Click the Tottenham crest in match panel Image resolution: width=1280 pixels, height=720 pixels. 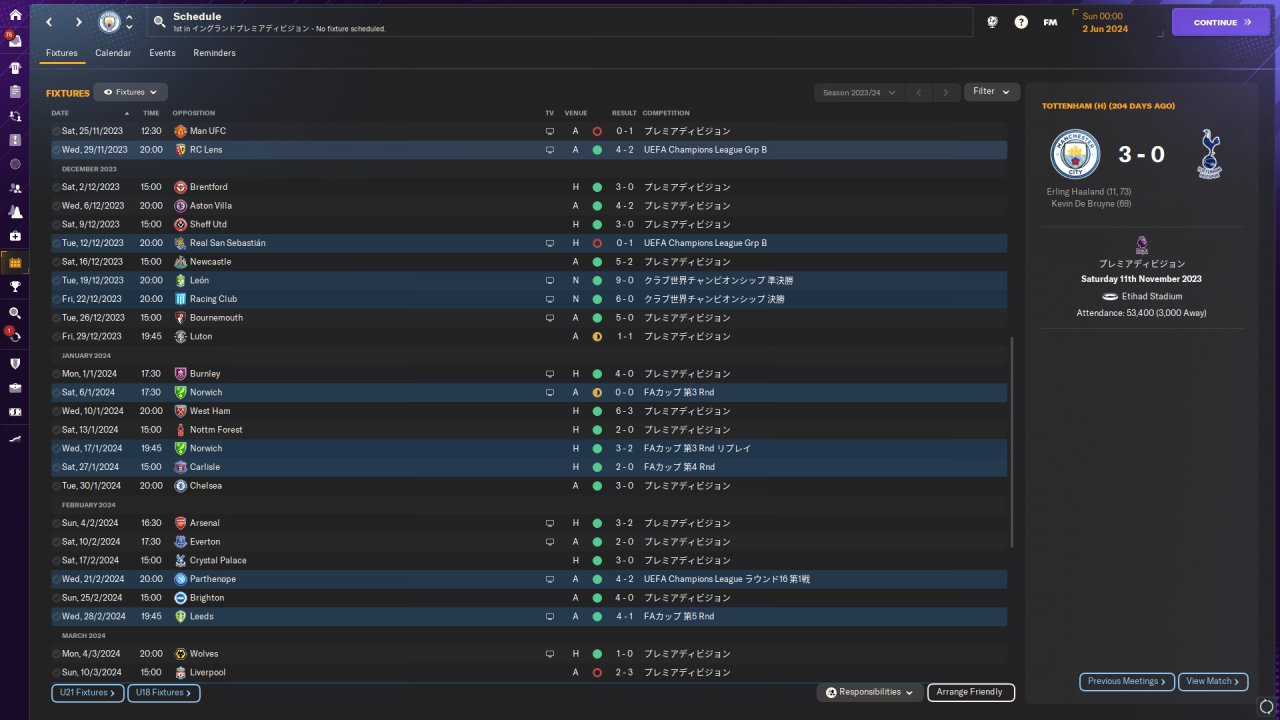click(x=1209, y=154)
